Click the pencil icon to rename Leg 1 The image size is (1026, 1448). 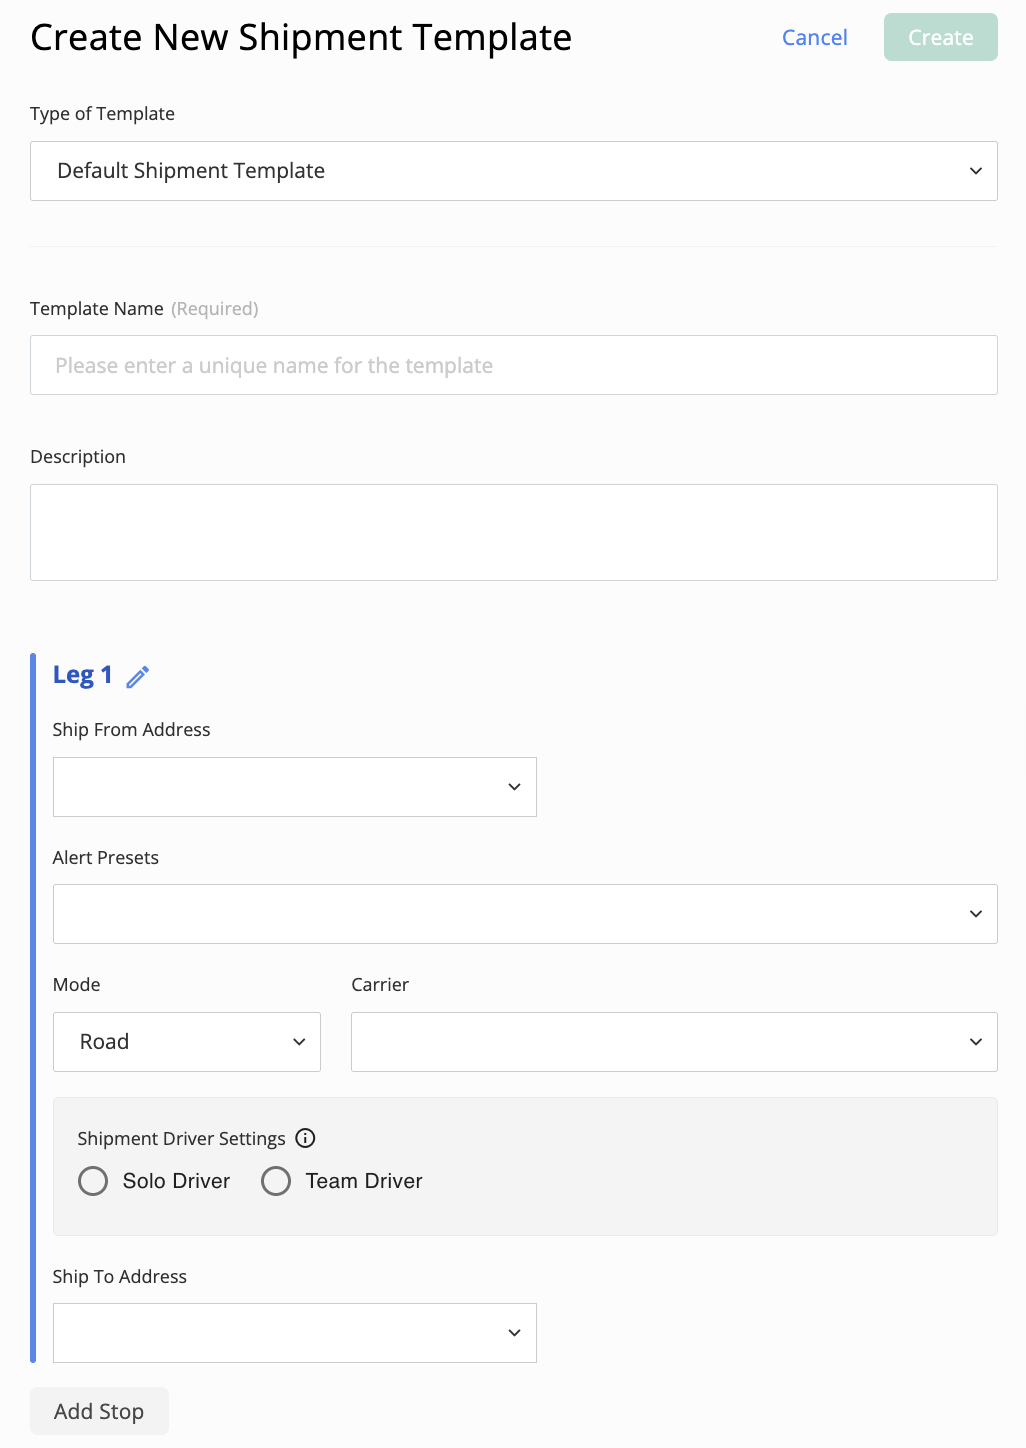pos(138,676)
